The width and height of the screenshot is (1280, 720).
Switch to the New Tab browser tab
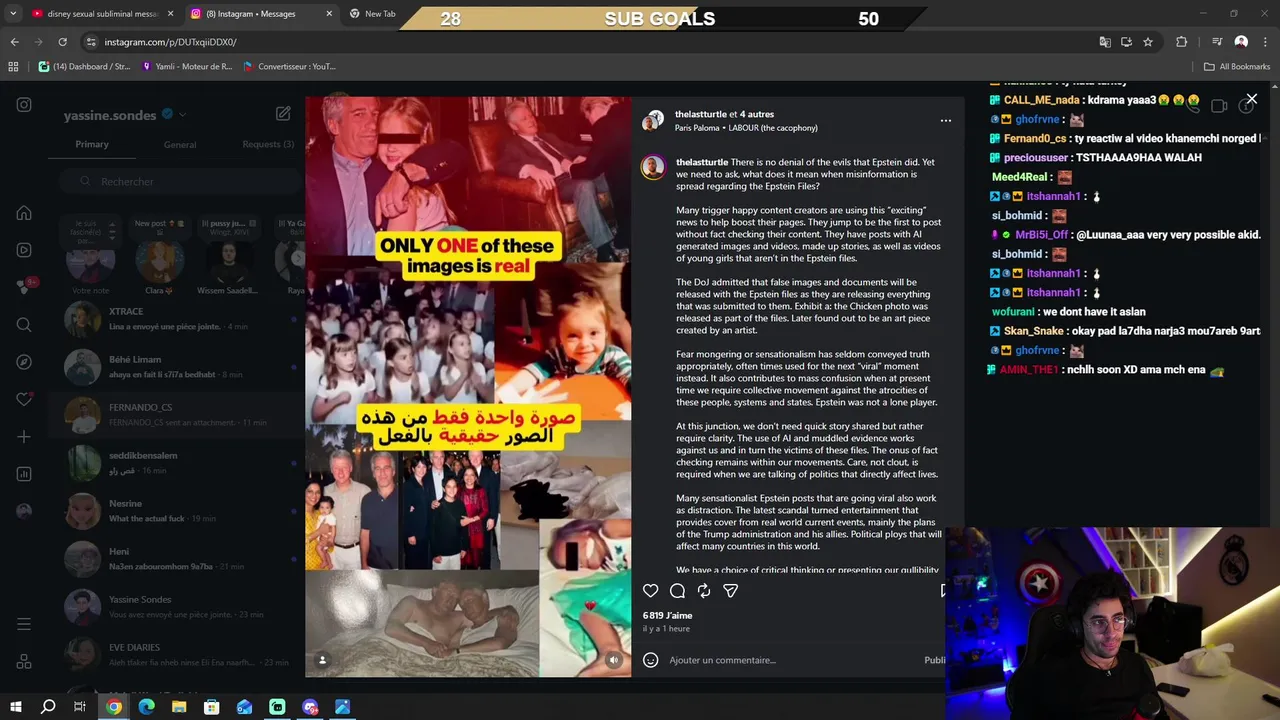380,14
